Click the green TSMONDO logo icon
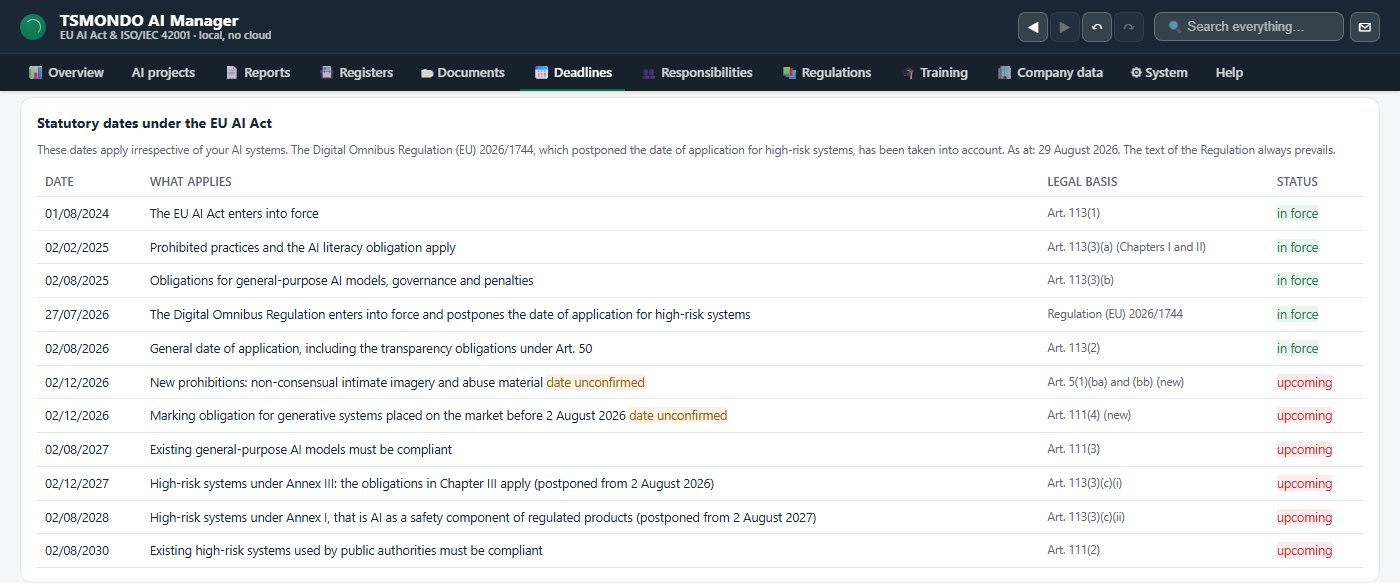 point(33,27)
